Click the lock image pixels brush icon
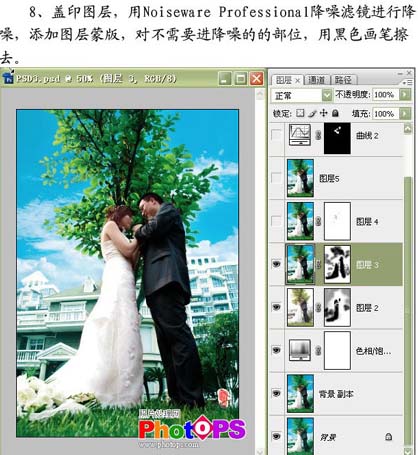 click(312, 113)
